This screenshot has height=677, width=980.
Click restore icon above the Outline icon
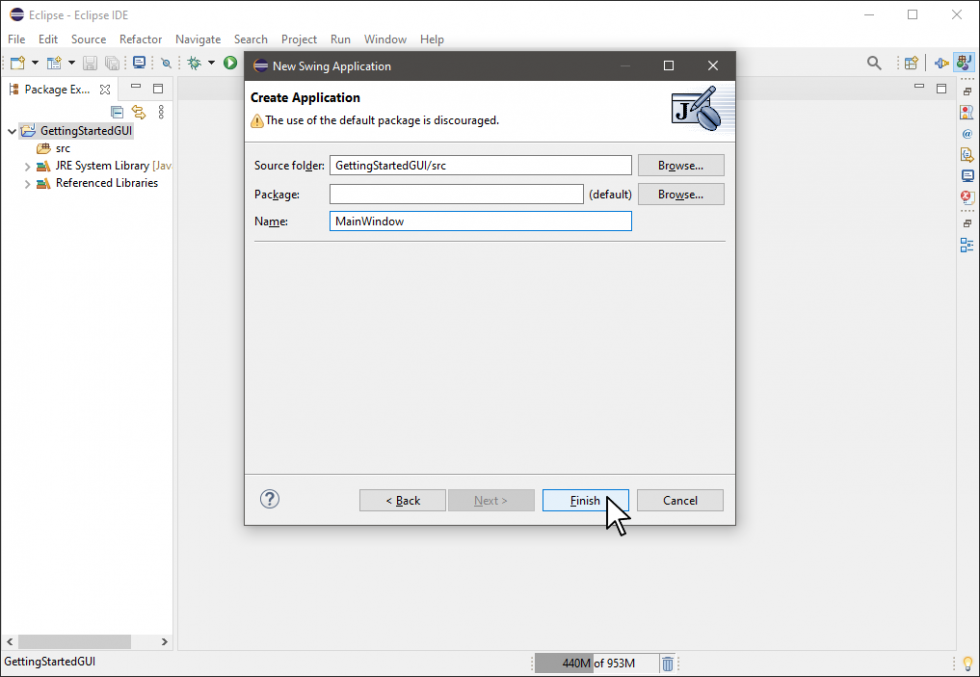click(967, 223)
